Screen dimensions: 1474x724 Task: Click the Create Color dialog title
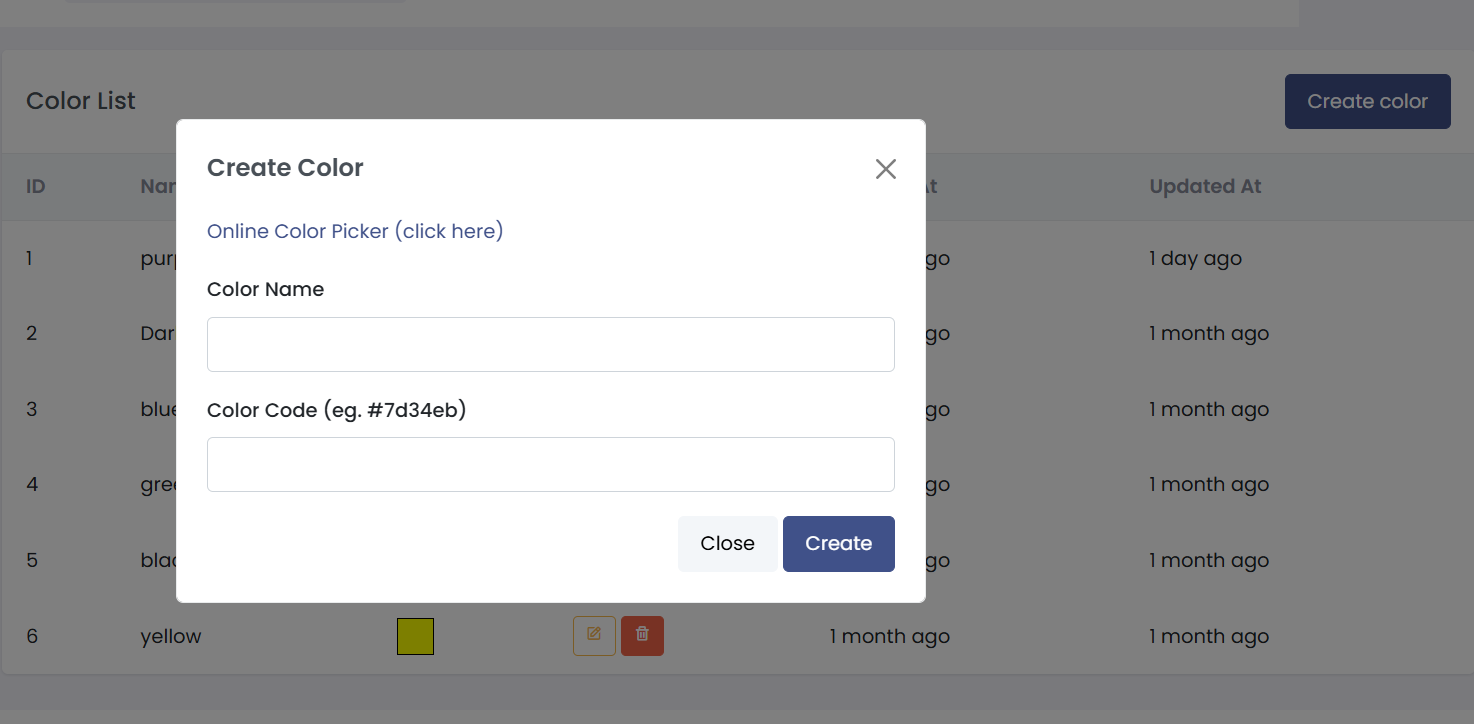coord(285,168)
